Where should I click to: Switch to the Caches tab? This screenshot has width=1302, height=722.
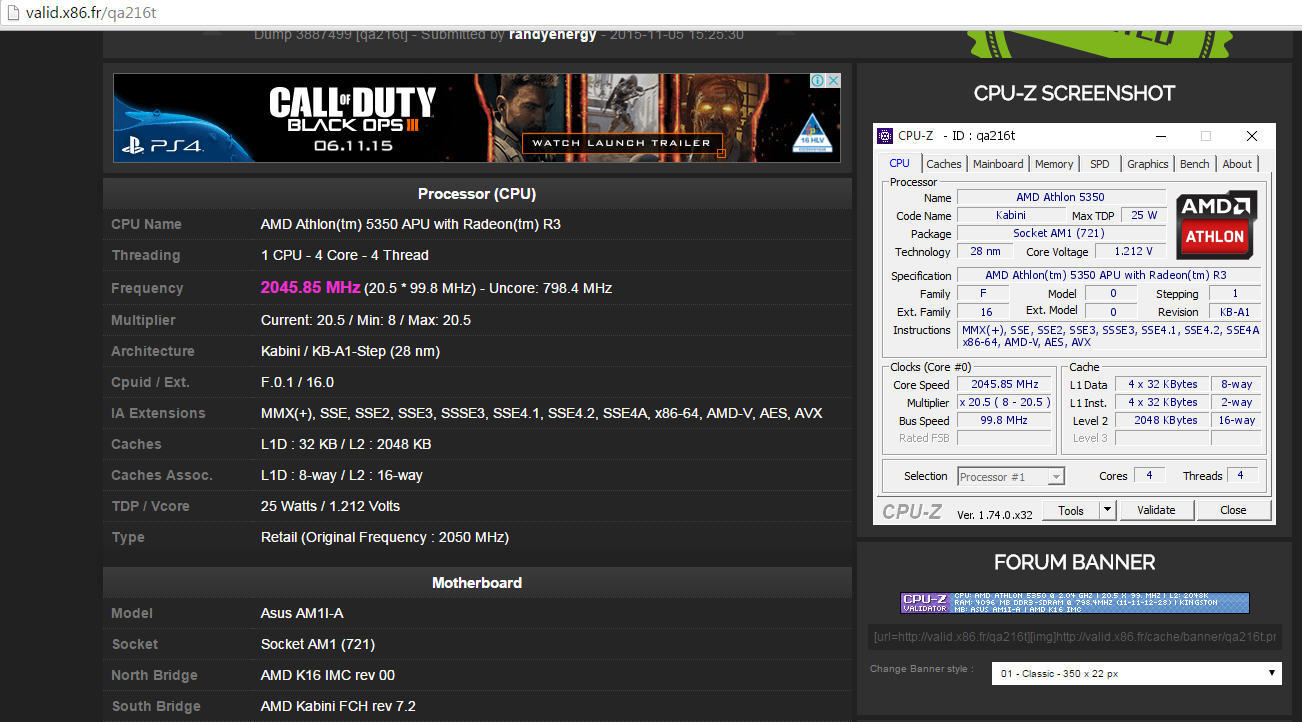943,164
